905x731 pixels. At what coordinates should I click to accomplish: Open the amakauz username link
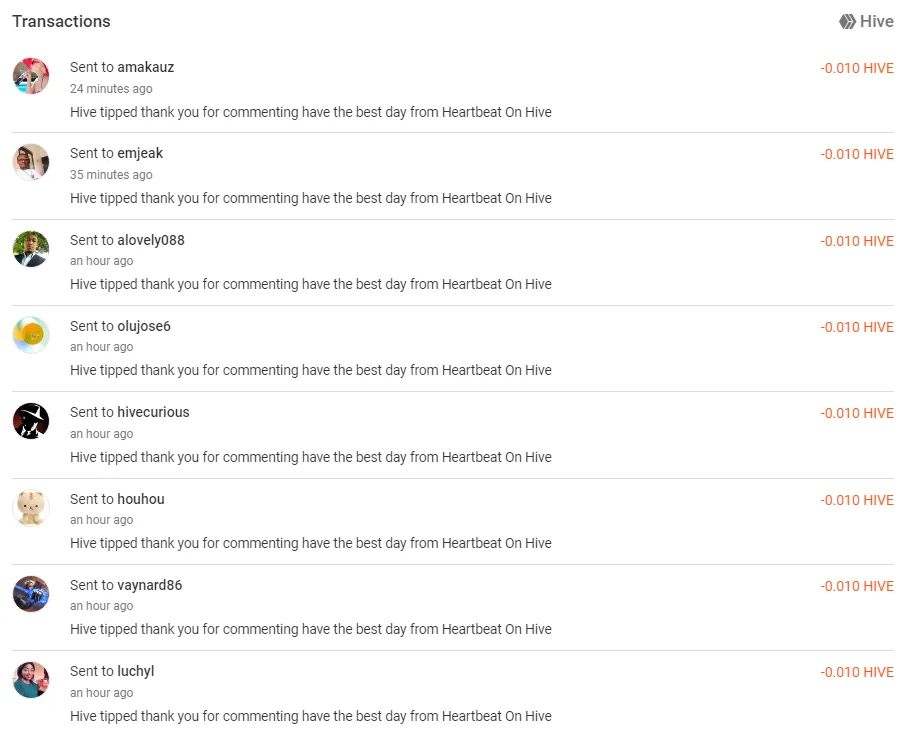146,67
